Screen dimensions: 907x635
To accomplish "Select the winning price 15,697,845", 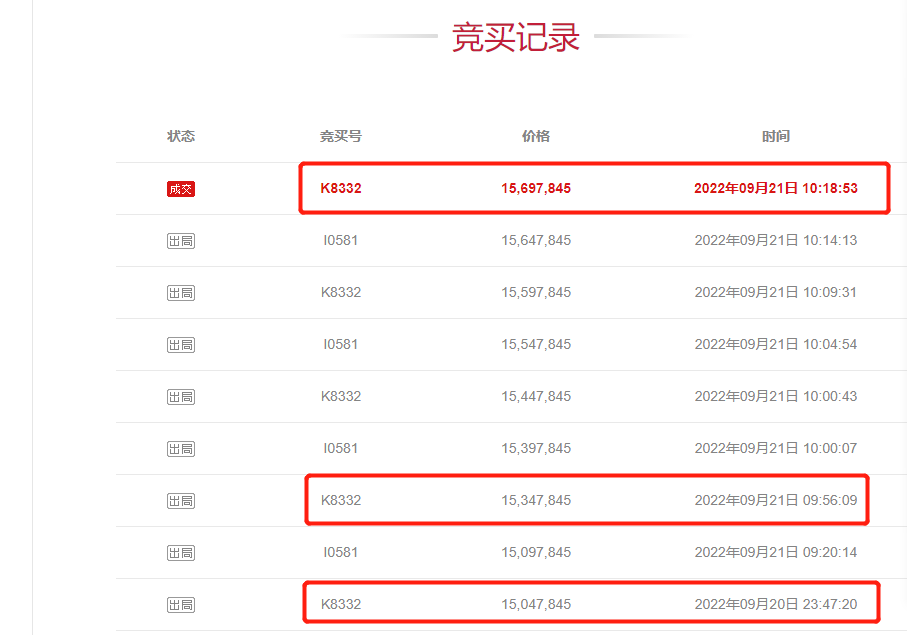I will tap(536, 189).
